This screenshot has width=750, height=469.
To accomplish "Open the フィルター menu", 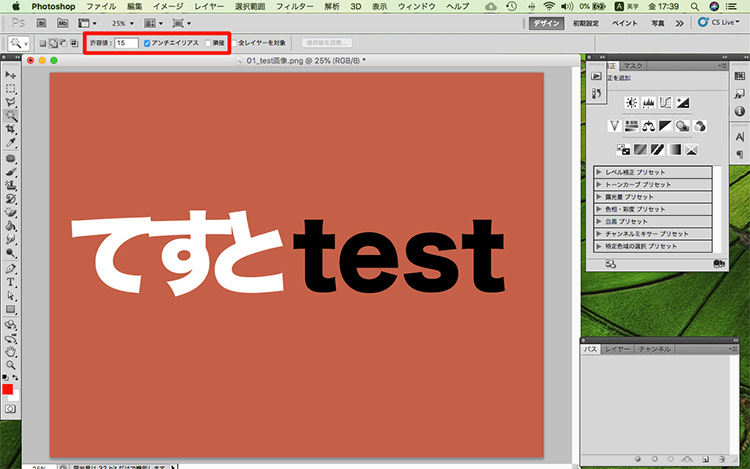I will pos(295,6).
